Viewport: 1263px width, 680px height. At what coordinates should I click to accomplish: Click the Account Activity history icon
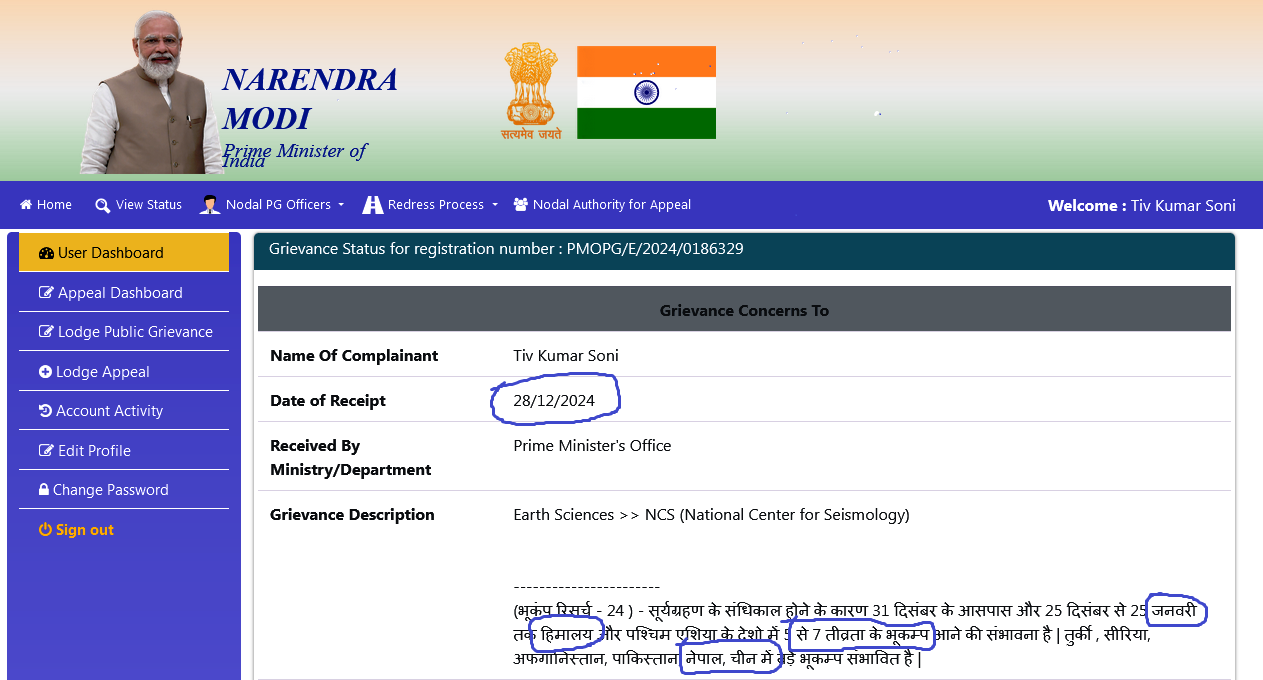[45, 411]
